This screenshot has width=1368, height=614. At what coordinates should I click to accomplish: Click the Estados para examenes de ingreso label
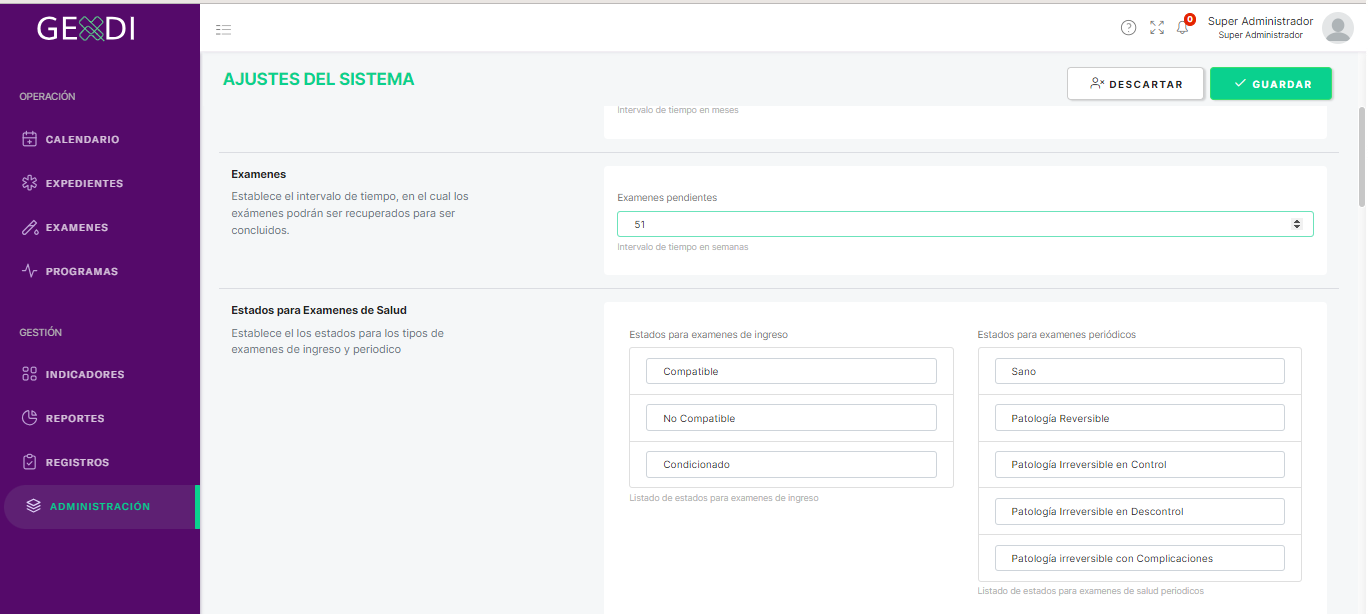coord(708,334)
